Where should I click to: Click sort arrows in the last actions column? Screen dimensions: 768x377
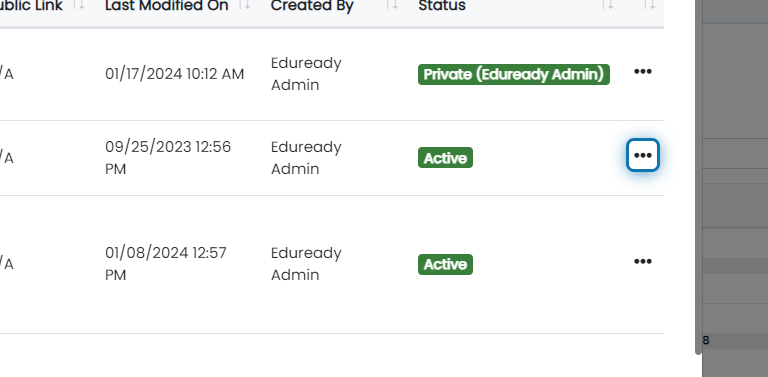pos(649,5)
